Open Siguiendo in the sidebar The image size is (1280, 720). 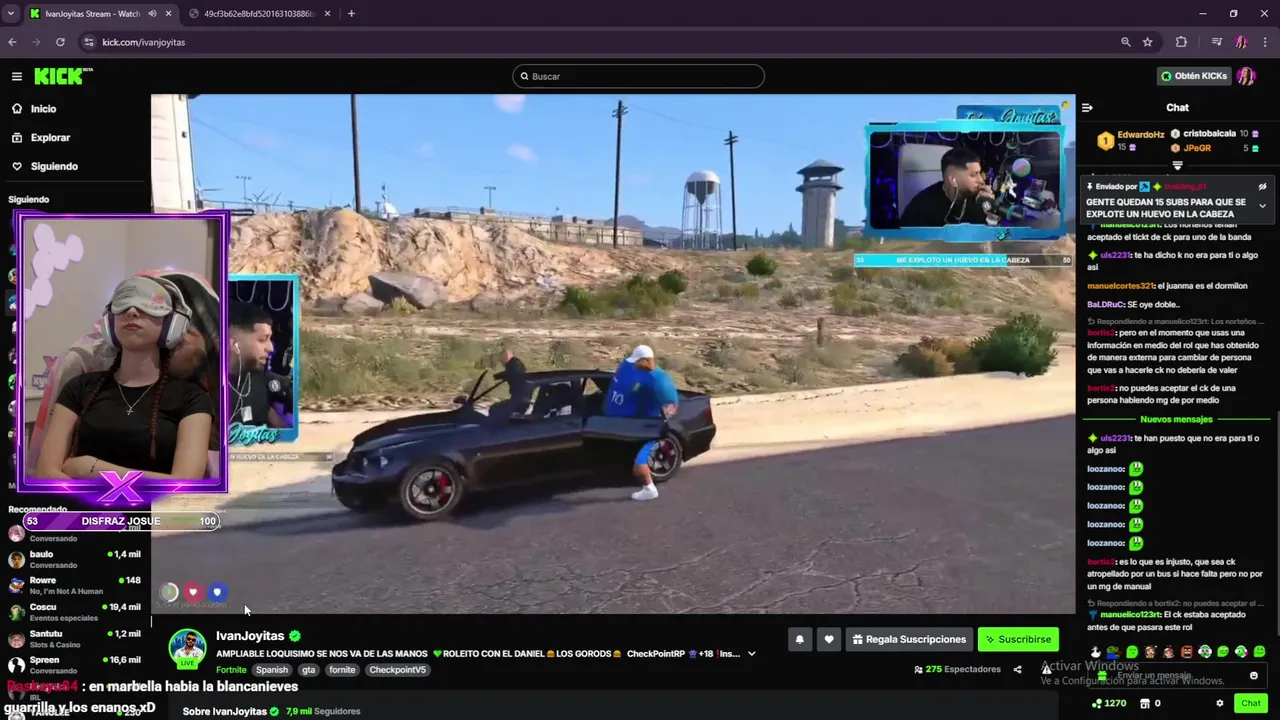tap(54, 166)
